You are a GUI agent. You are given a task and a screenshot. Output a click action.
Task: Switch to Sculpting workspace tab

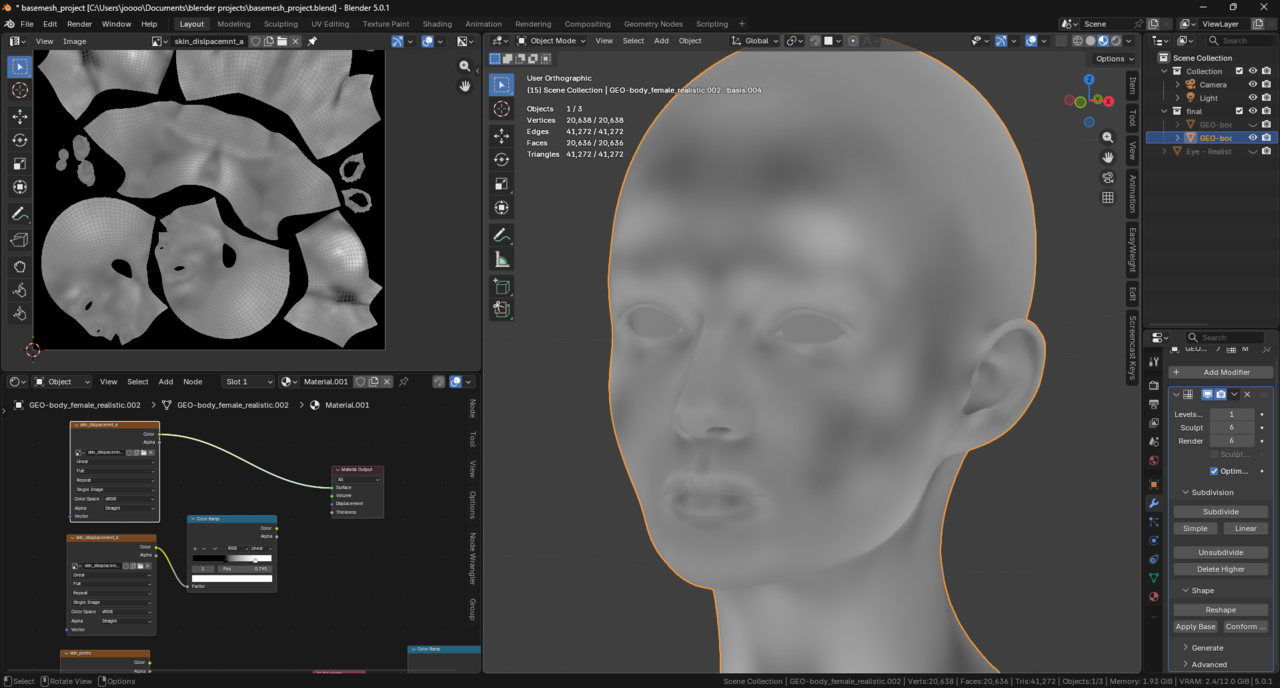pos(280,24)
